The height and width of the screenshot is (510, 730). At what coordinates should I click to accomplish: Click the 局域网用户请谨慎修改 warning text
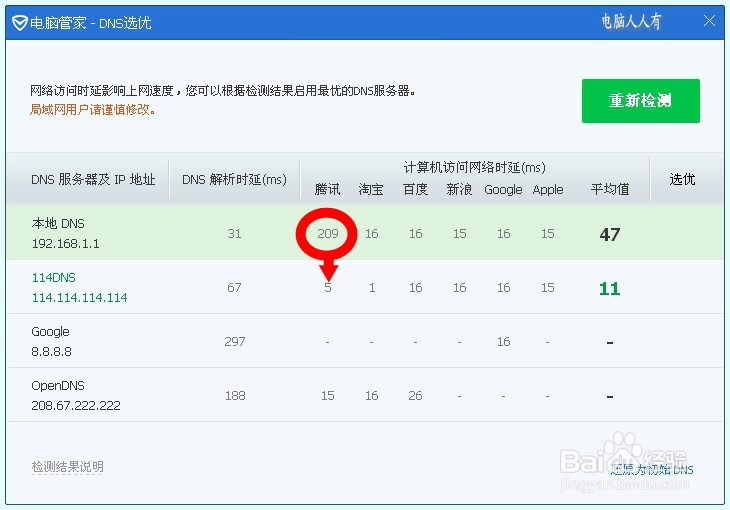(92, 110)
